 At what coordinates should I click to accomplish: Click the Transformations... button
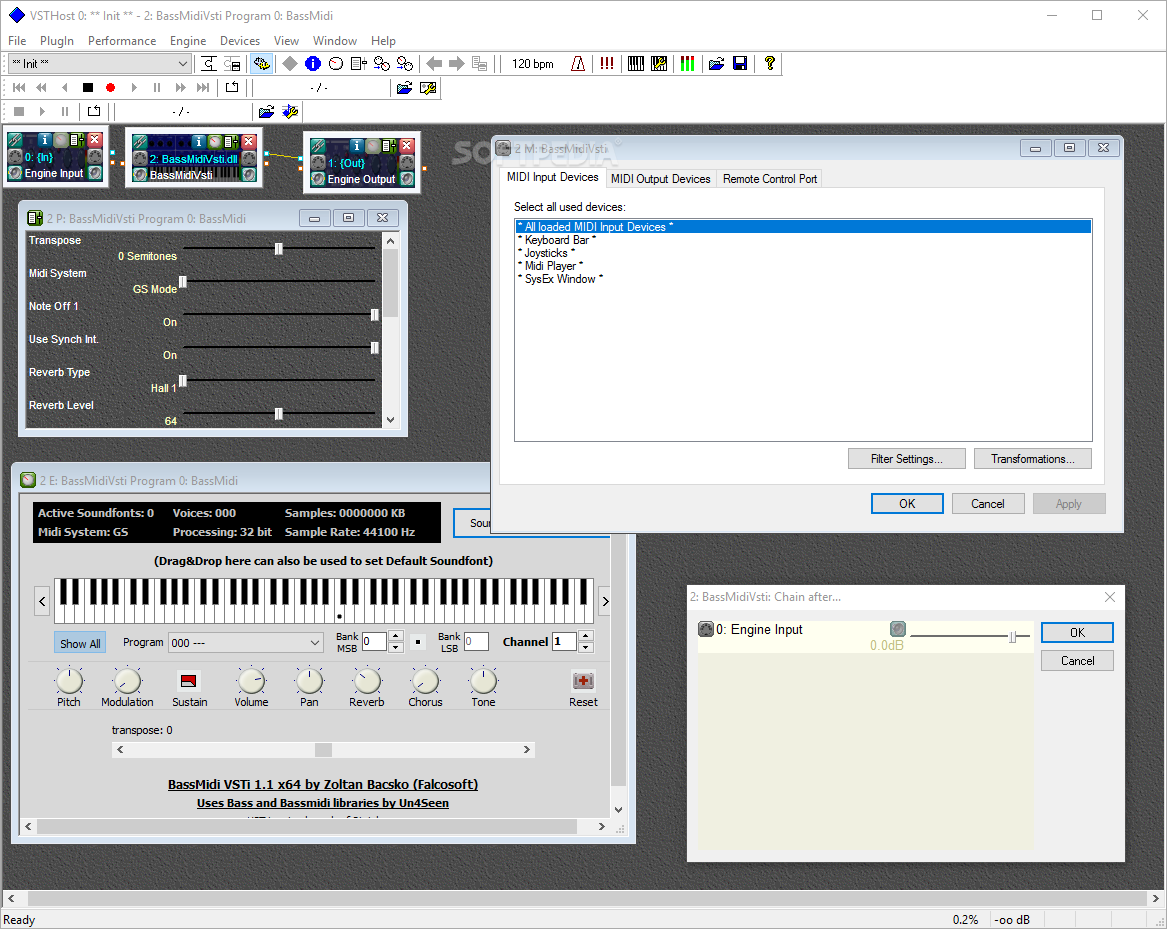point(1032,459)
